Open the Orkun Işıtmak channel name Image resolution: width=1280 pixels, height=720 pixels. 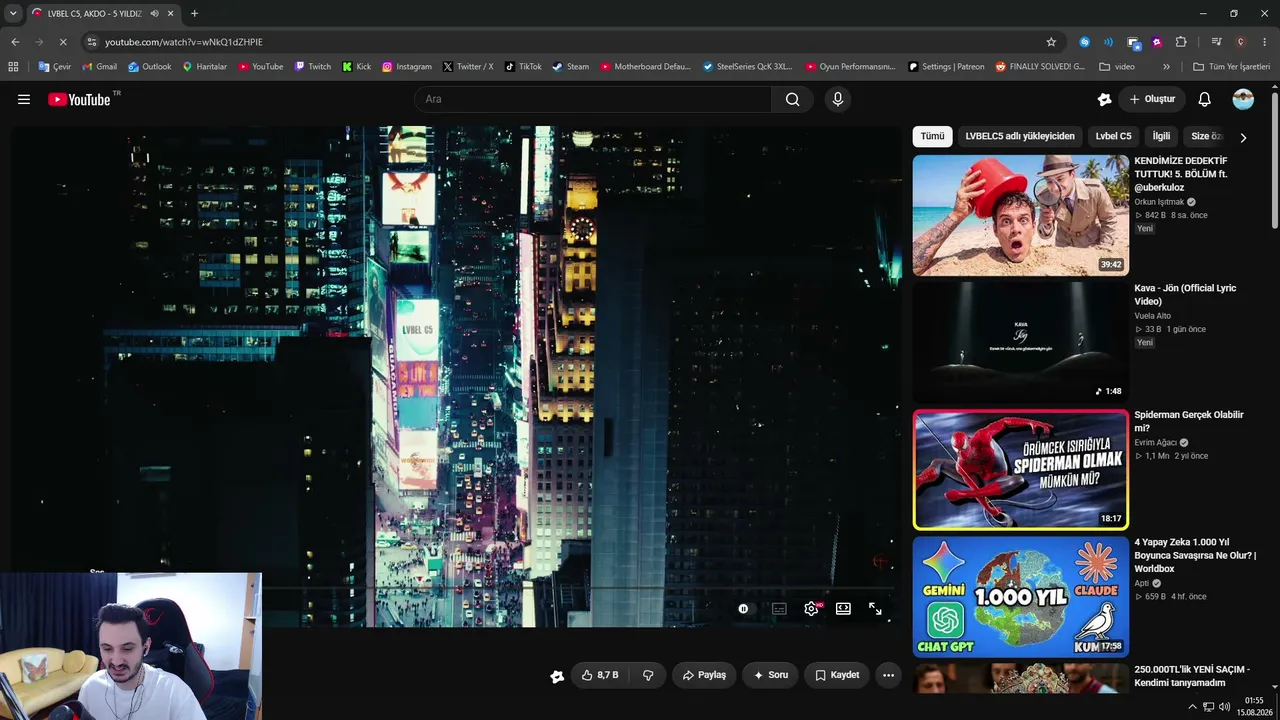pos(1159,202)
